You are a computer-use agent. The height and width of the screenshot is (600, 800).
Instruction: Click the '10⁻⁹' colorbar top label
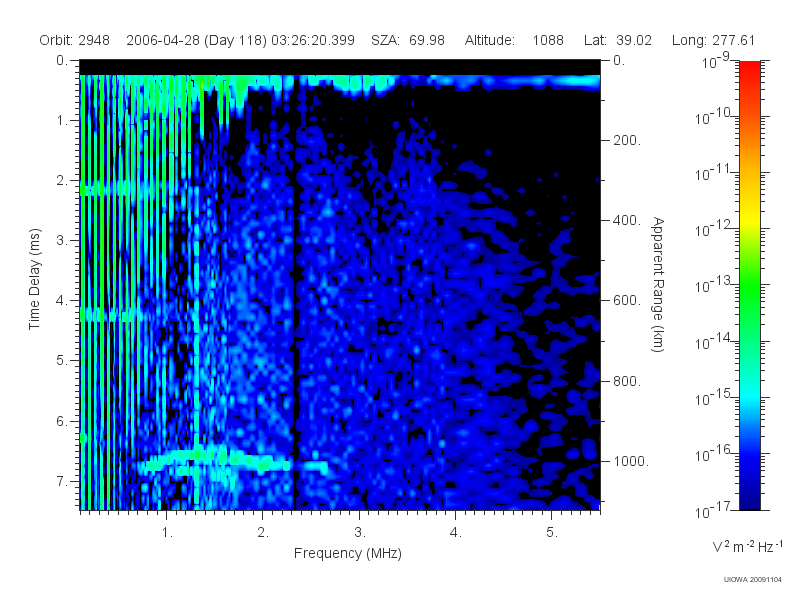click(716, 60)
